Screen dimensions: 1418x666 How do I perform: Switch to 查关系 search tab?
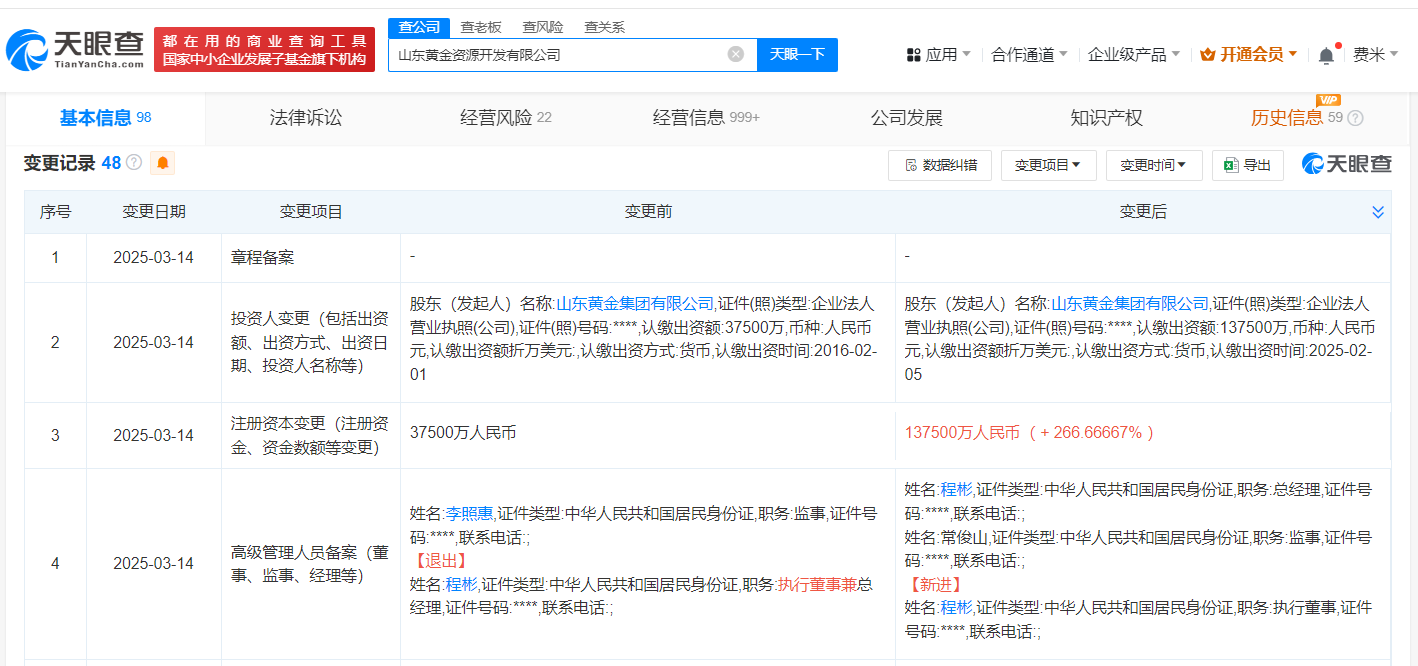[x=605, y=27]
